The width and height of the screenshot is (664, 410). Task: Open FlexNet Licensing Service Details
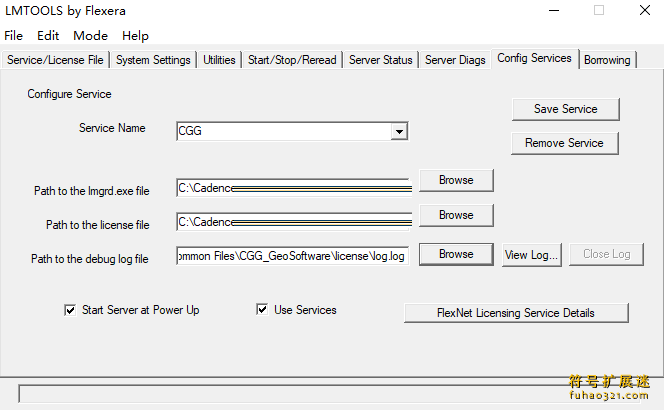[x=516, y=313]
